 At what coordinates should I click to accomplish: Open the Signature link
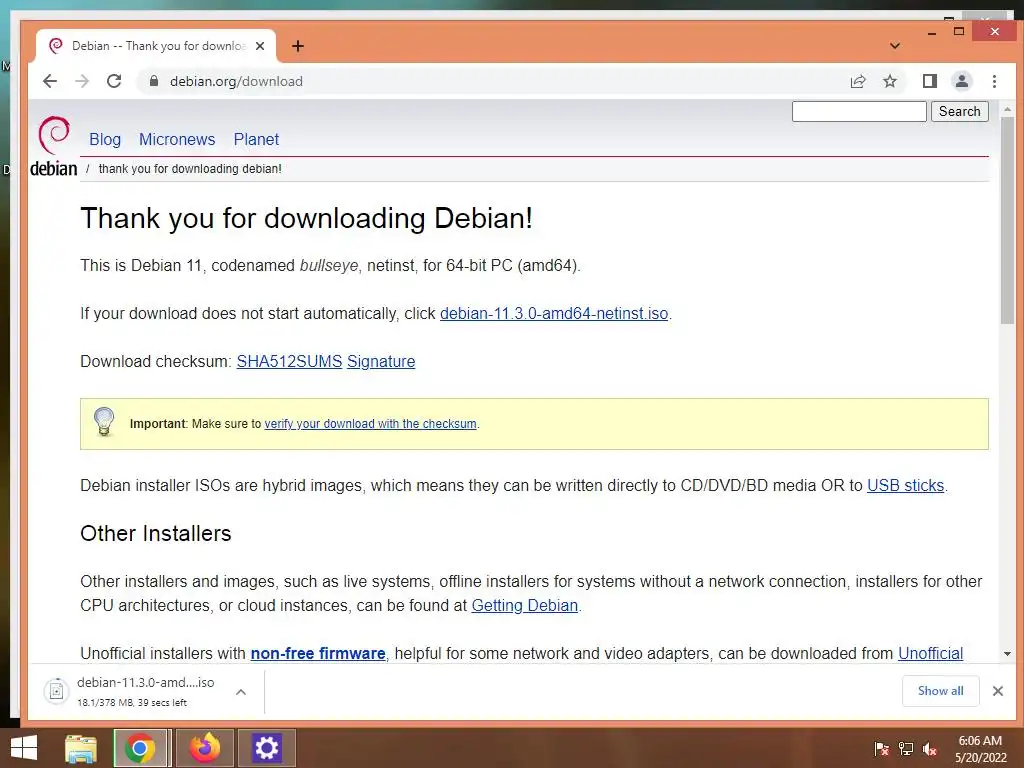point(381,361)
